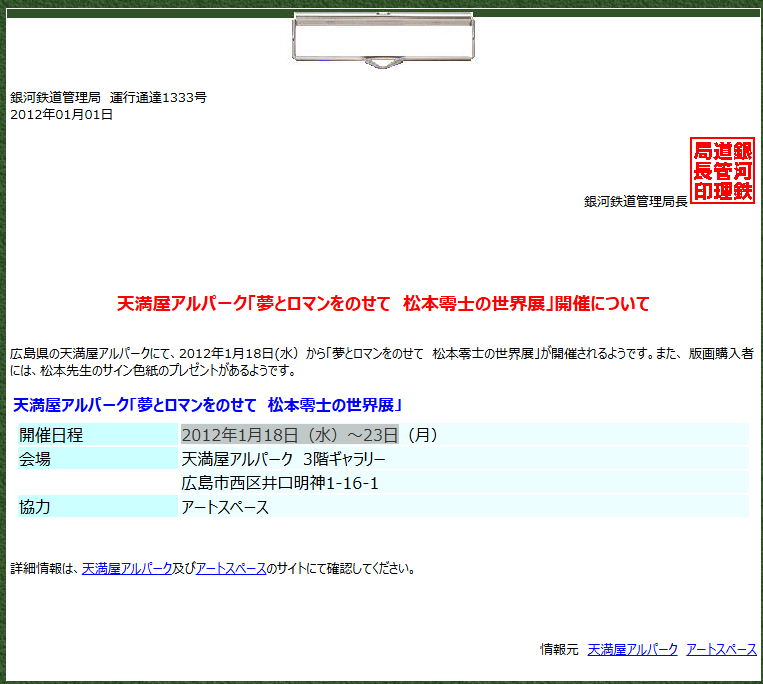763x684 pixels.
Task: Click the clipboard clip image at the top
Action: tap(383, 39)
